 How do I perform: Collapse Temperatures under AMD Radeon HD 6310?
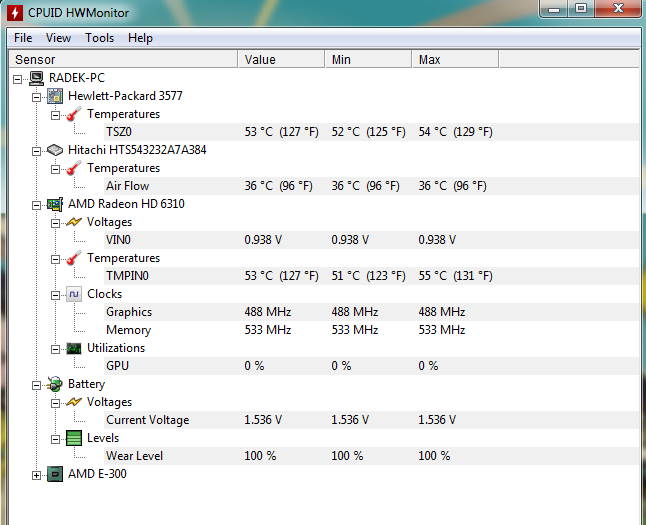coord(55,259)
